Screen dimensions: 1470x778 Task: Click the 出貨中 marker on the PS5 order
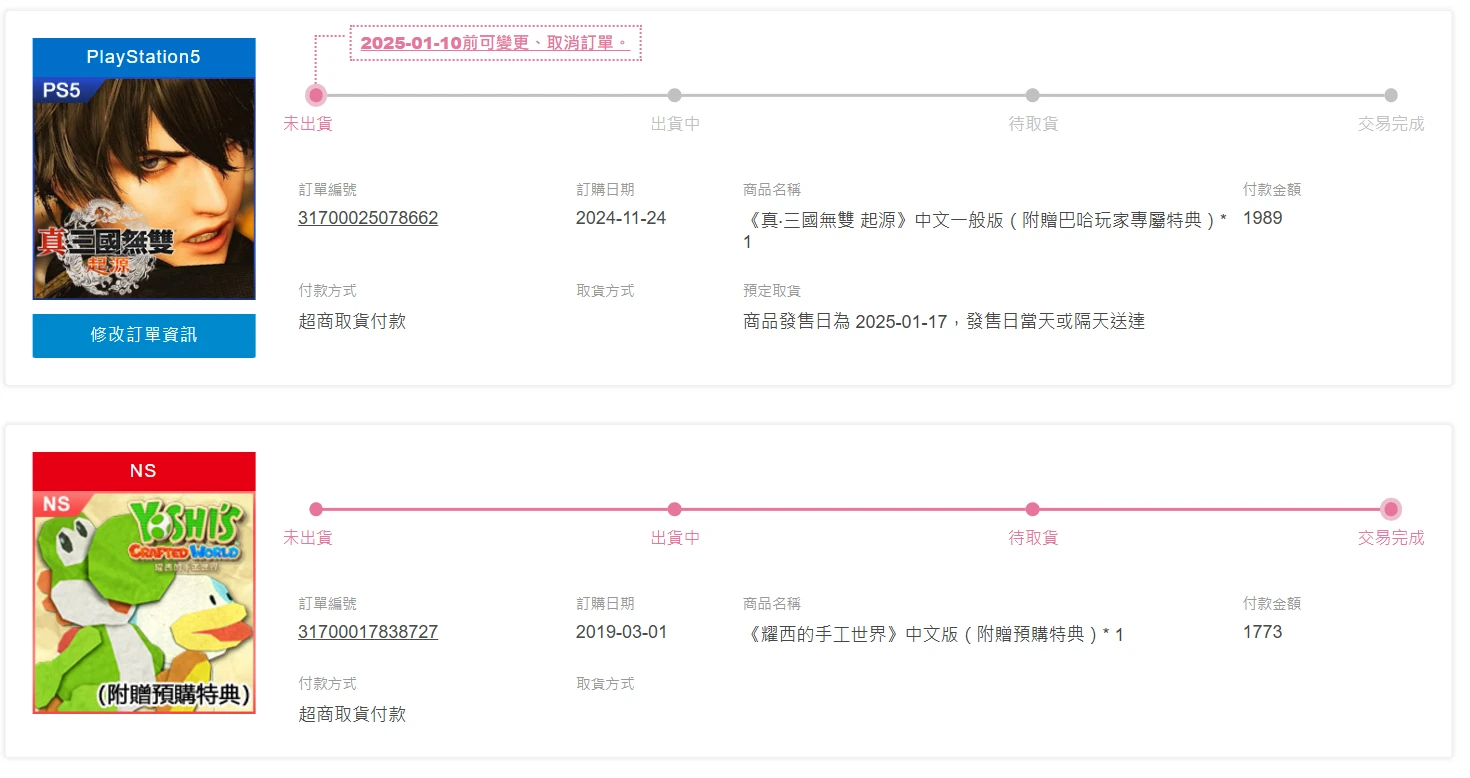tap(675, 95)
